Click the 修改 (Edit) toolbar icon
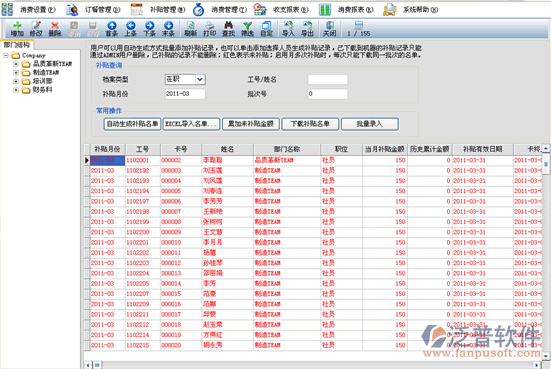This screenshot has width=551, height=369. click(x=36, y=29)
